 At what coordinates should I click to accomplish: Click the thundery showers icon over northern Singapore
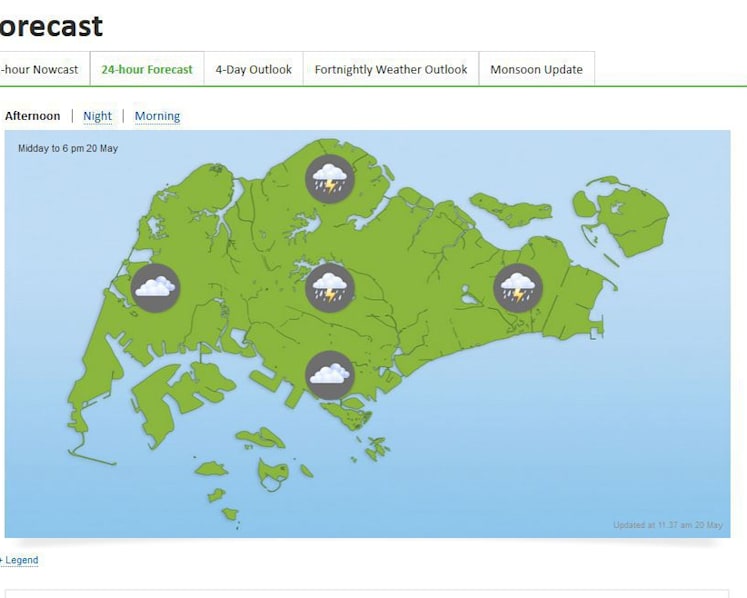pyautogui.click(x=330, y=179)
